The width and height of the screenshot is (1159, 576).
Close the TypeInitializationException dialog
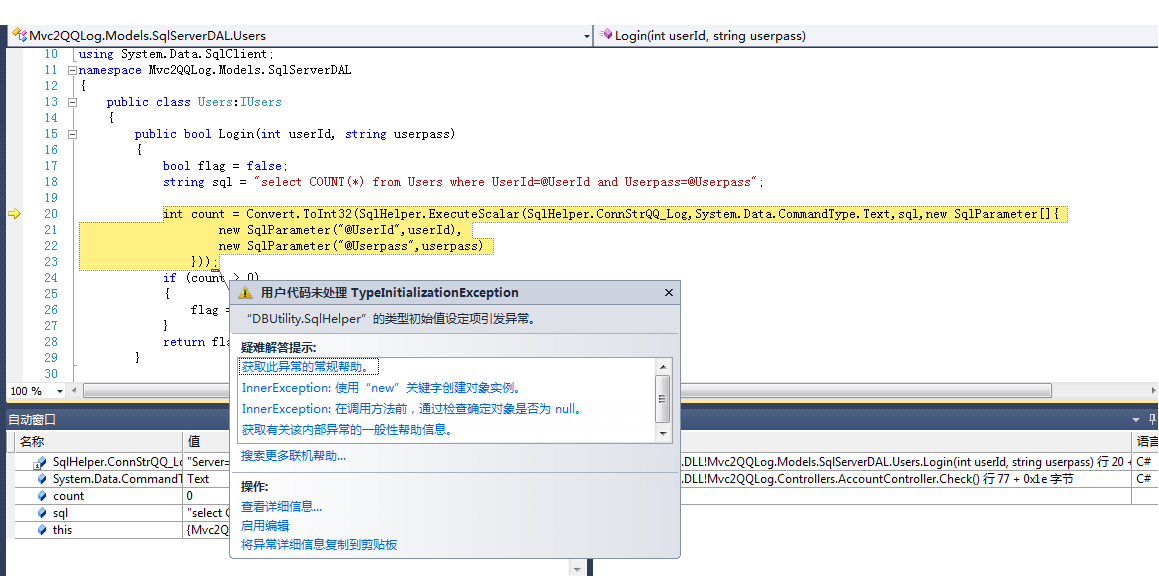(669, 293)
